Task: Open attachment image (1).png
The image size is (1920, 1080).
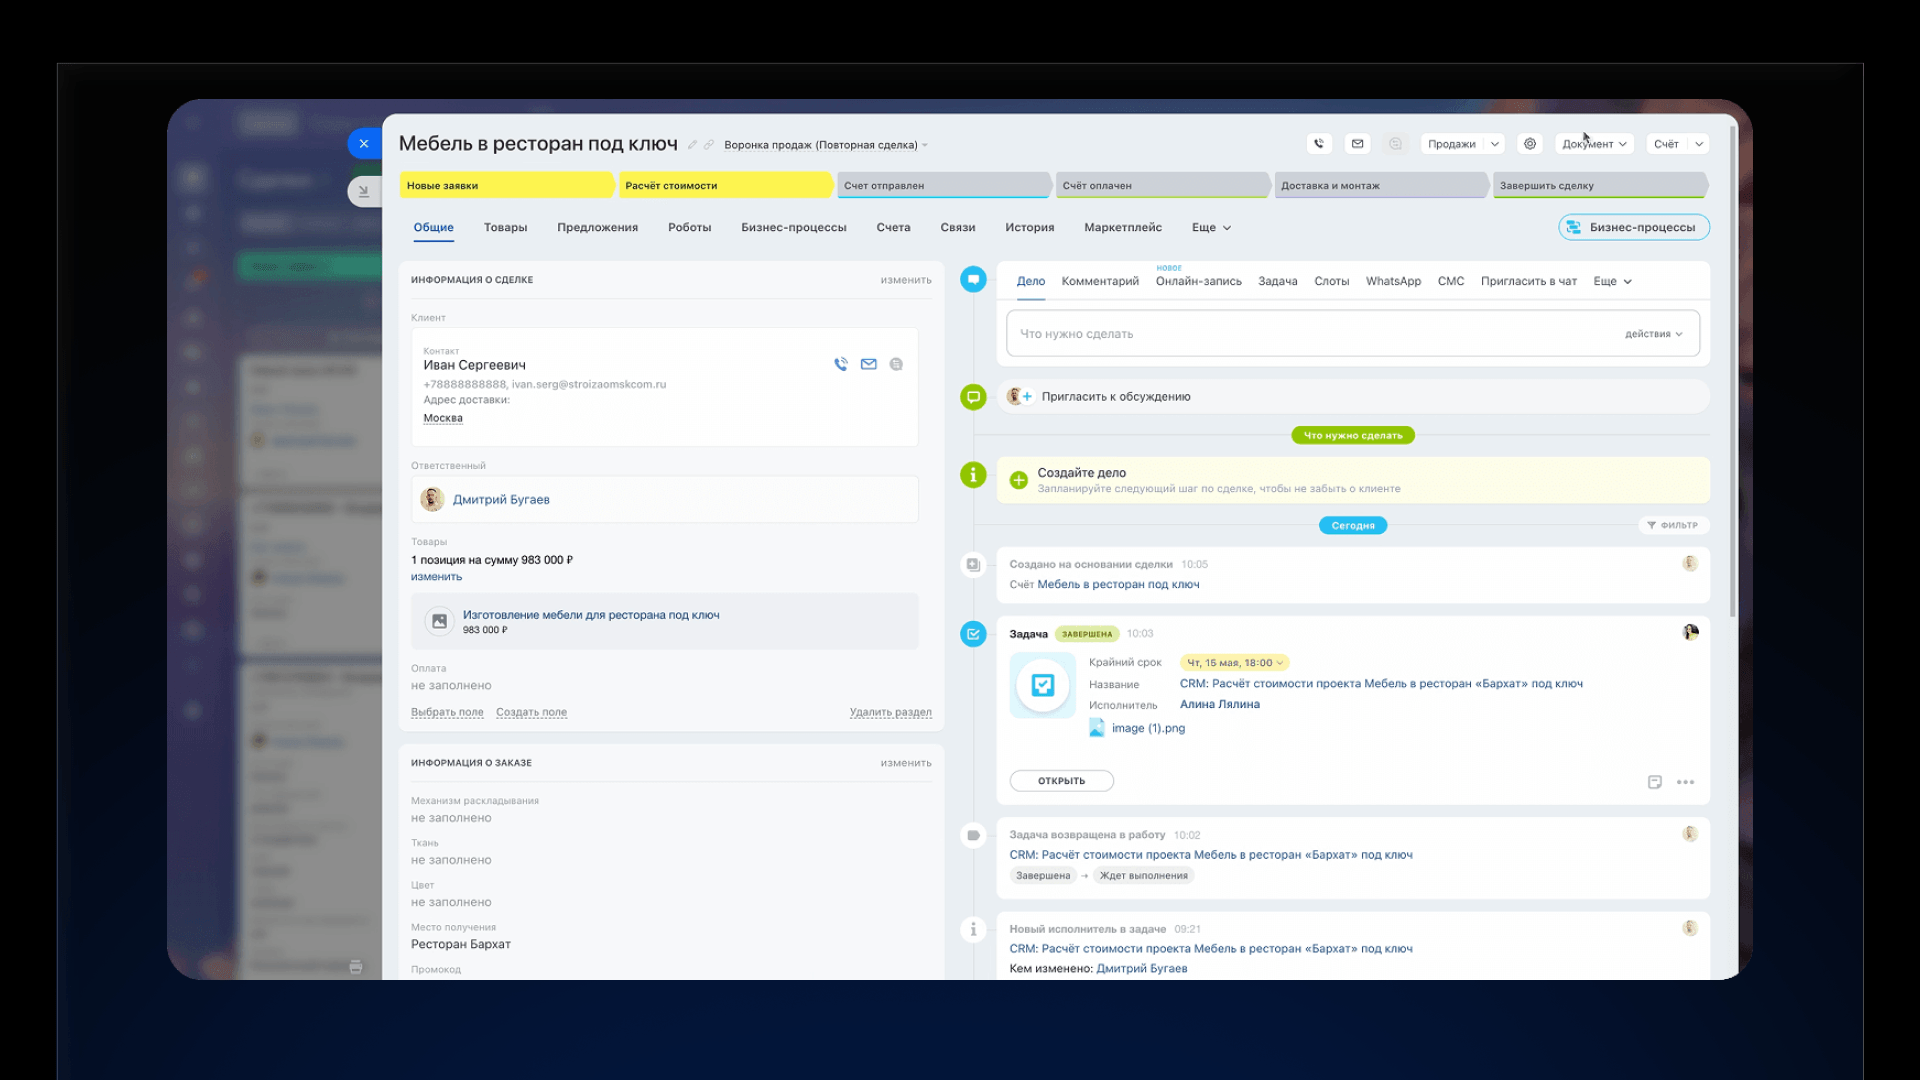Action: pyautogui.click(x=1147, y=728)
